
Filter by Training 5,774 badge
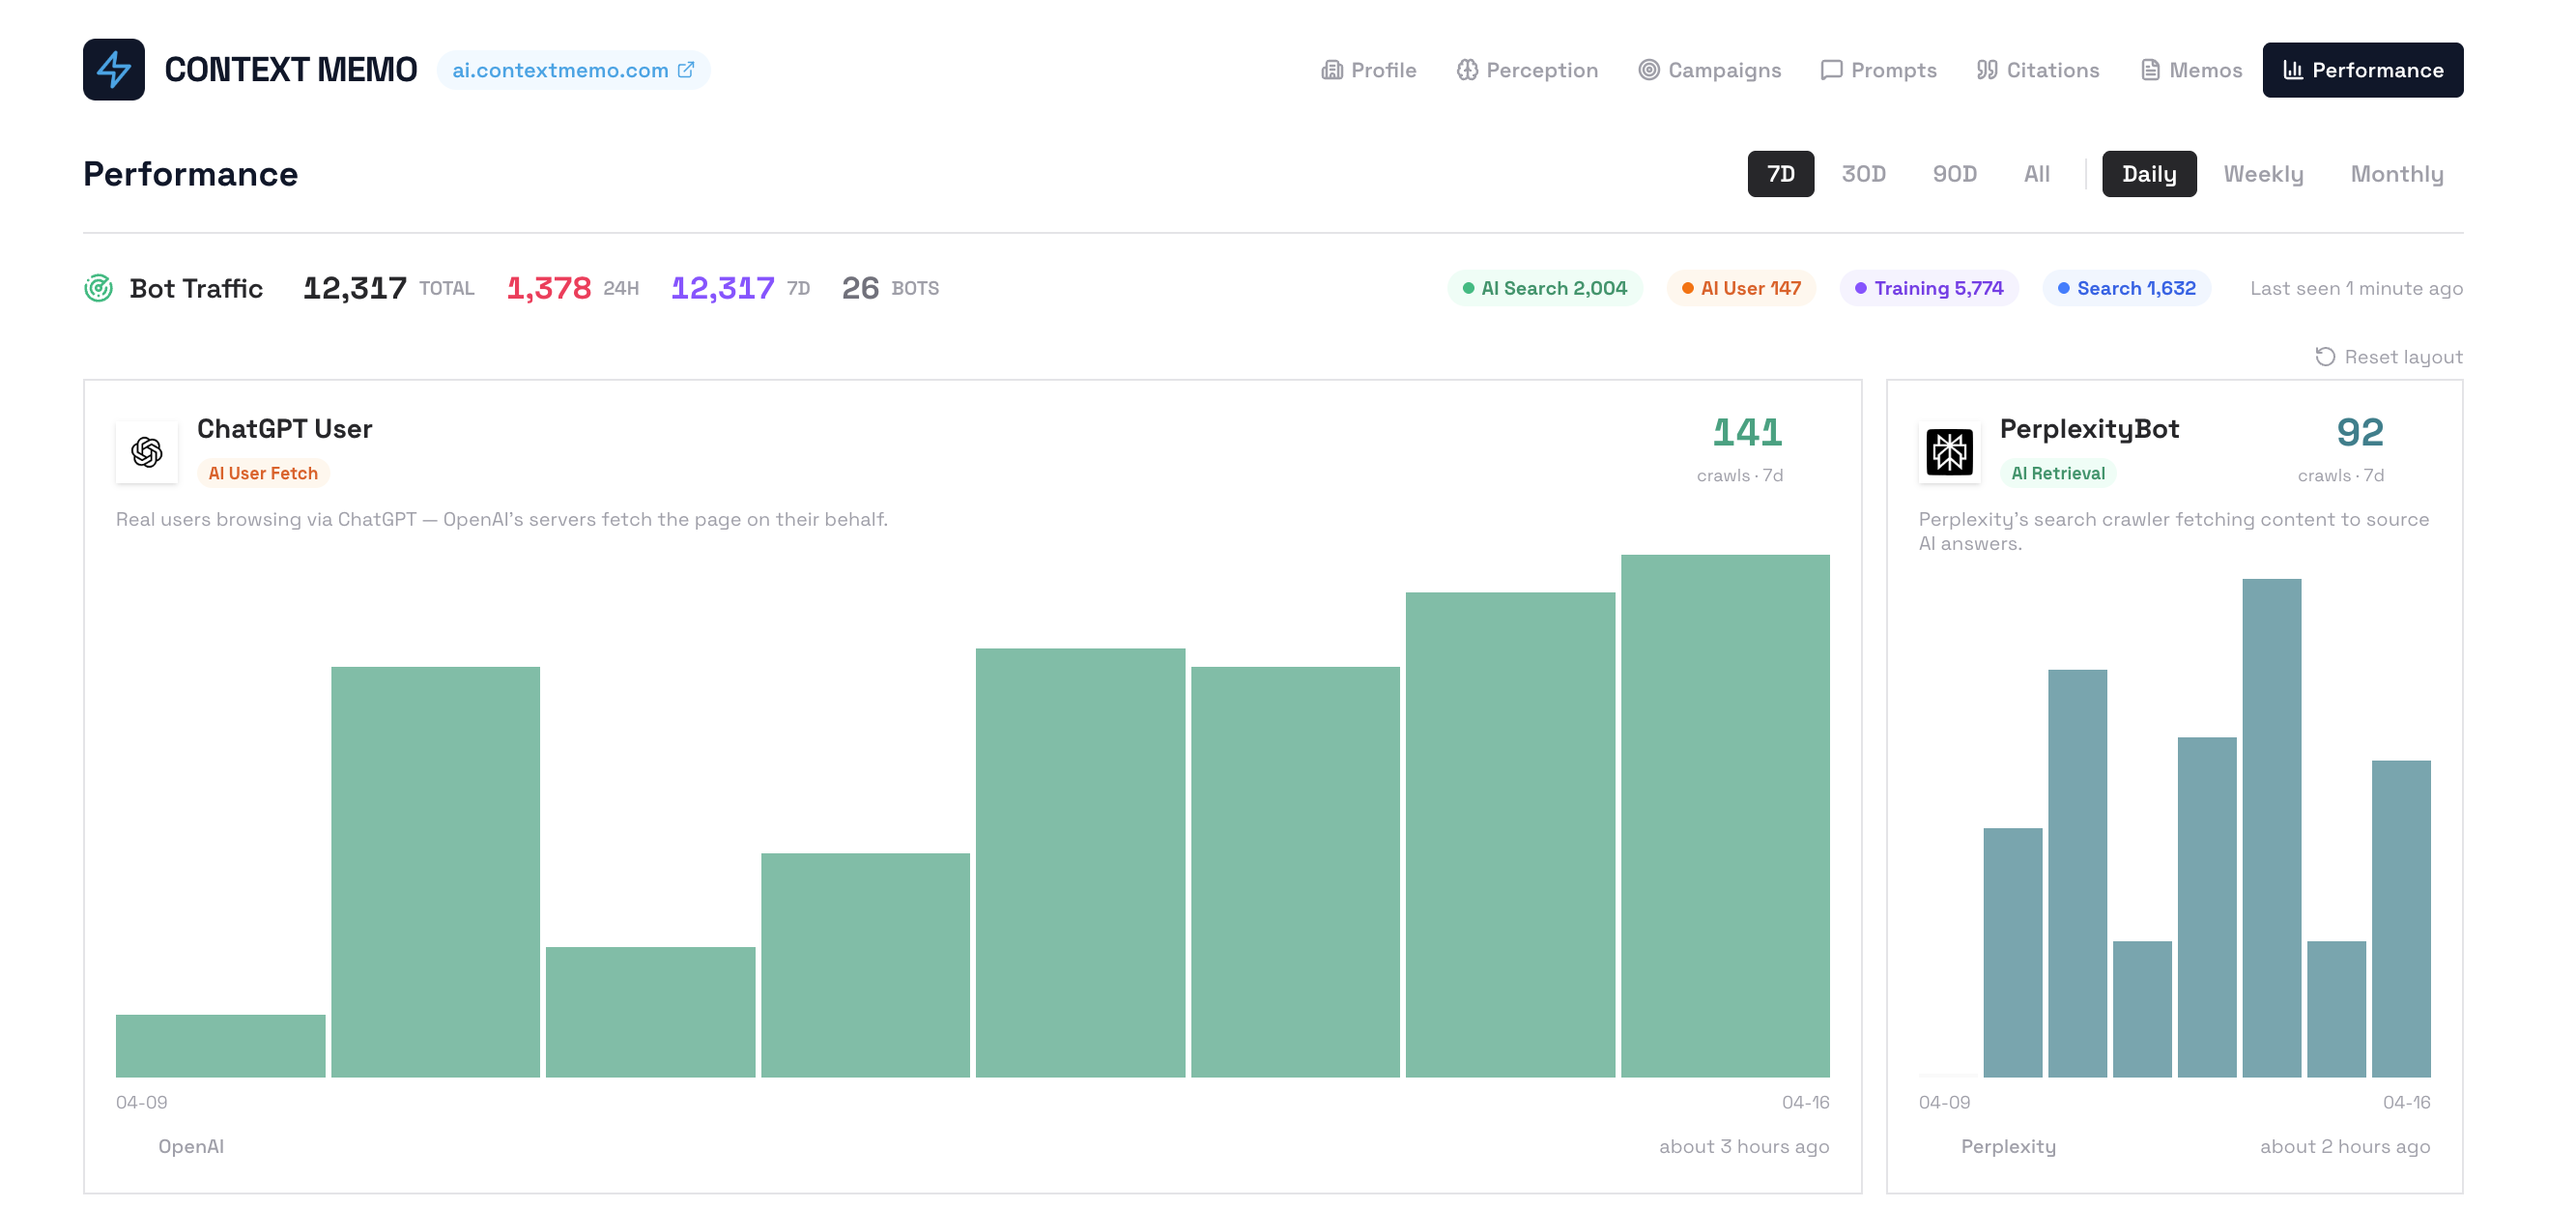(1928, 288)
